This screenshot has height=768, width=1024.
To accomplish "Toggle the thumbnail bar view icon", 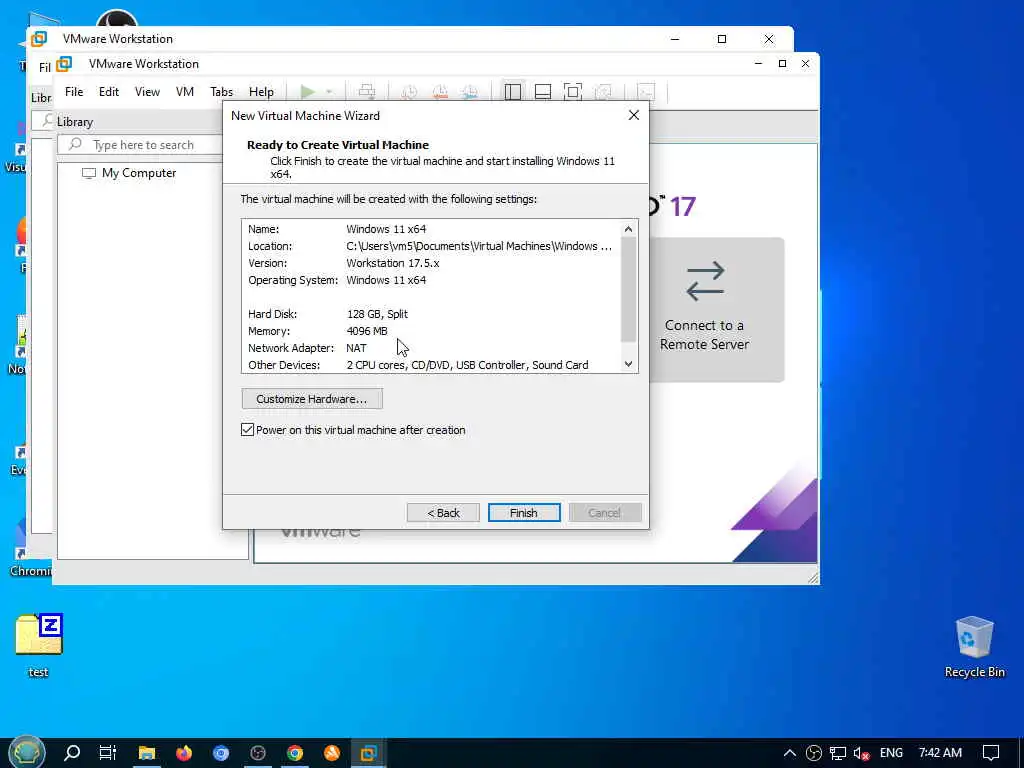I will pos(543,92).
